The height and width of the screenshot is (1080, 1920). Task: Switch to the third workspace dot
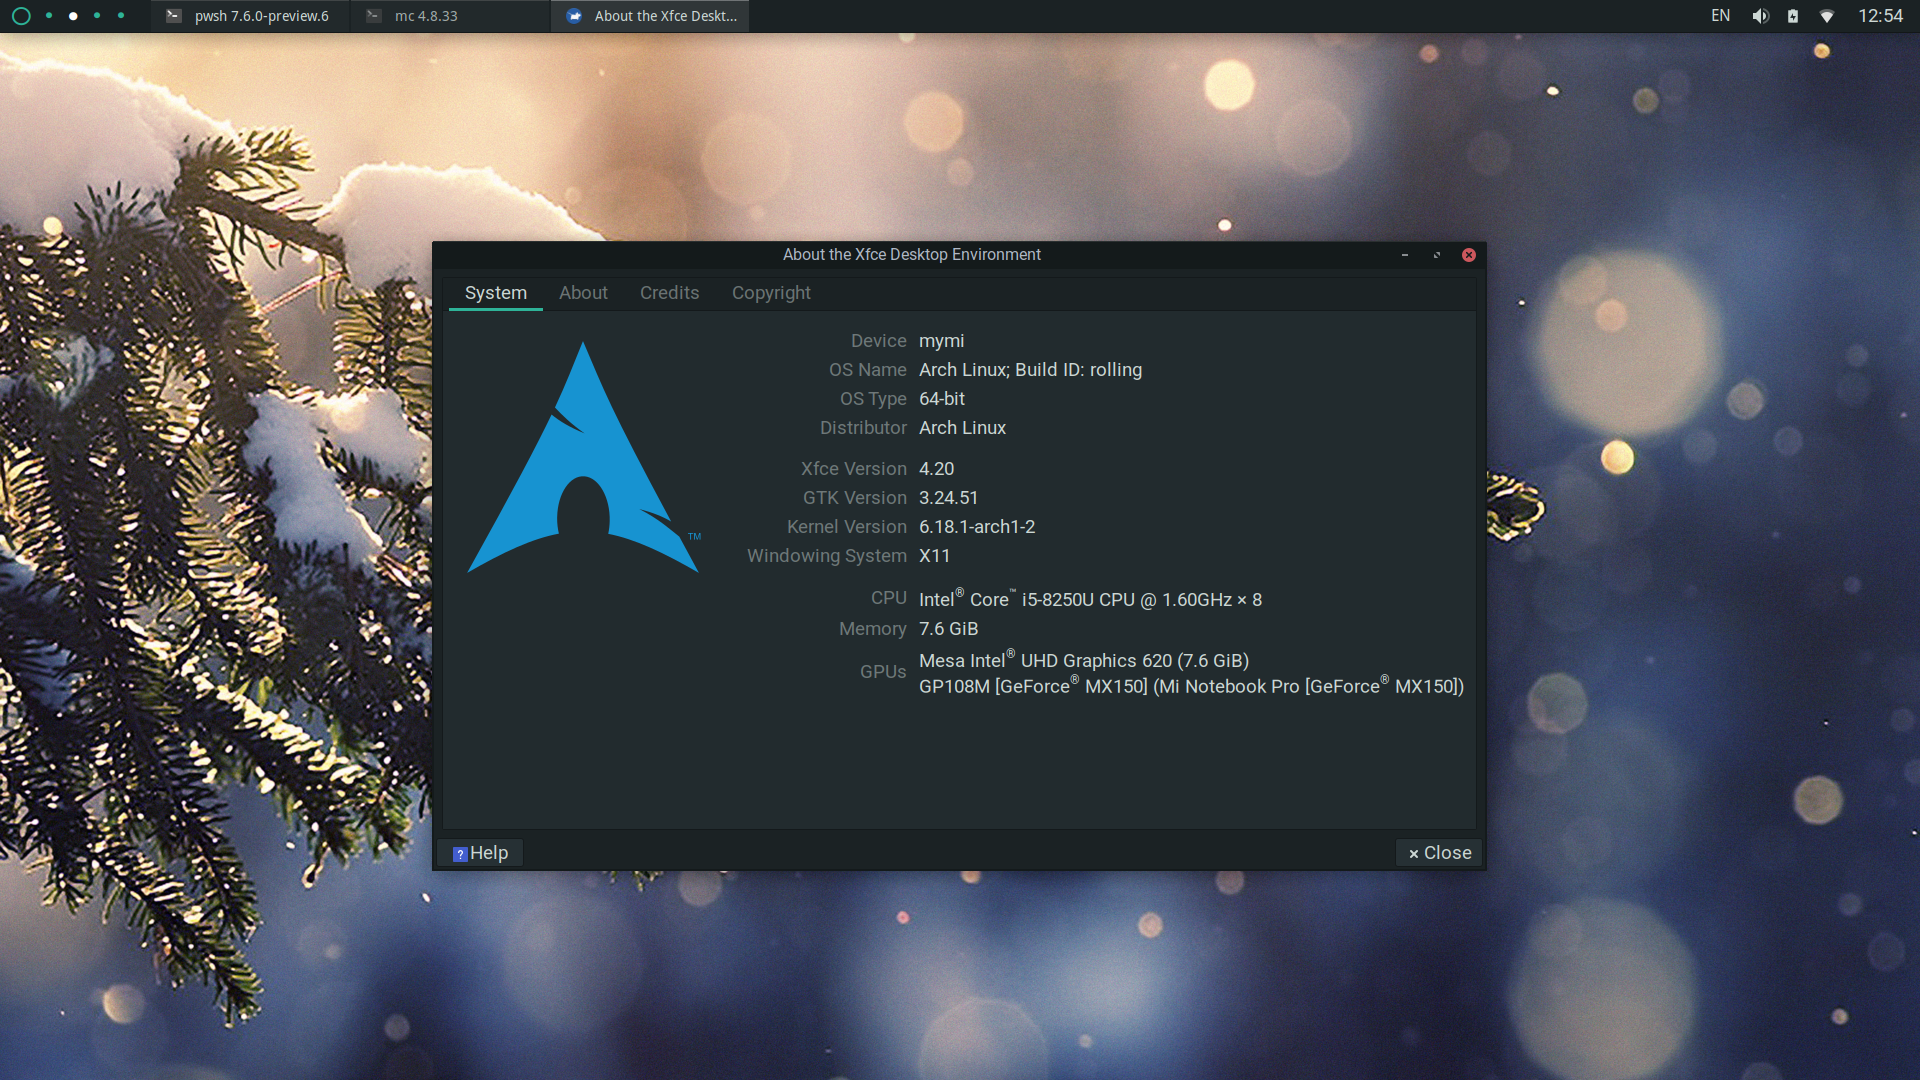pos(97,16)
